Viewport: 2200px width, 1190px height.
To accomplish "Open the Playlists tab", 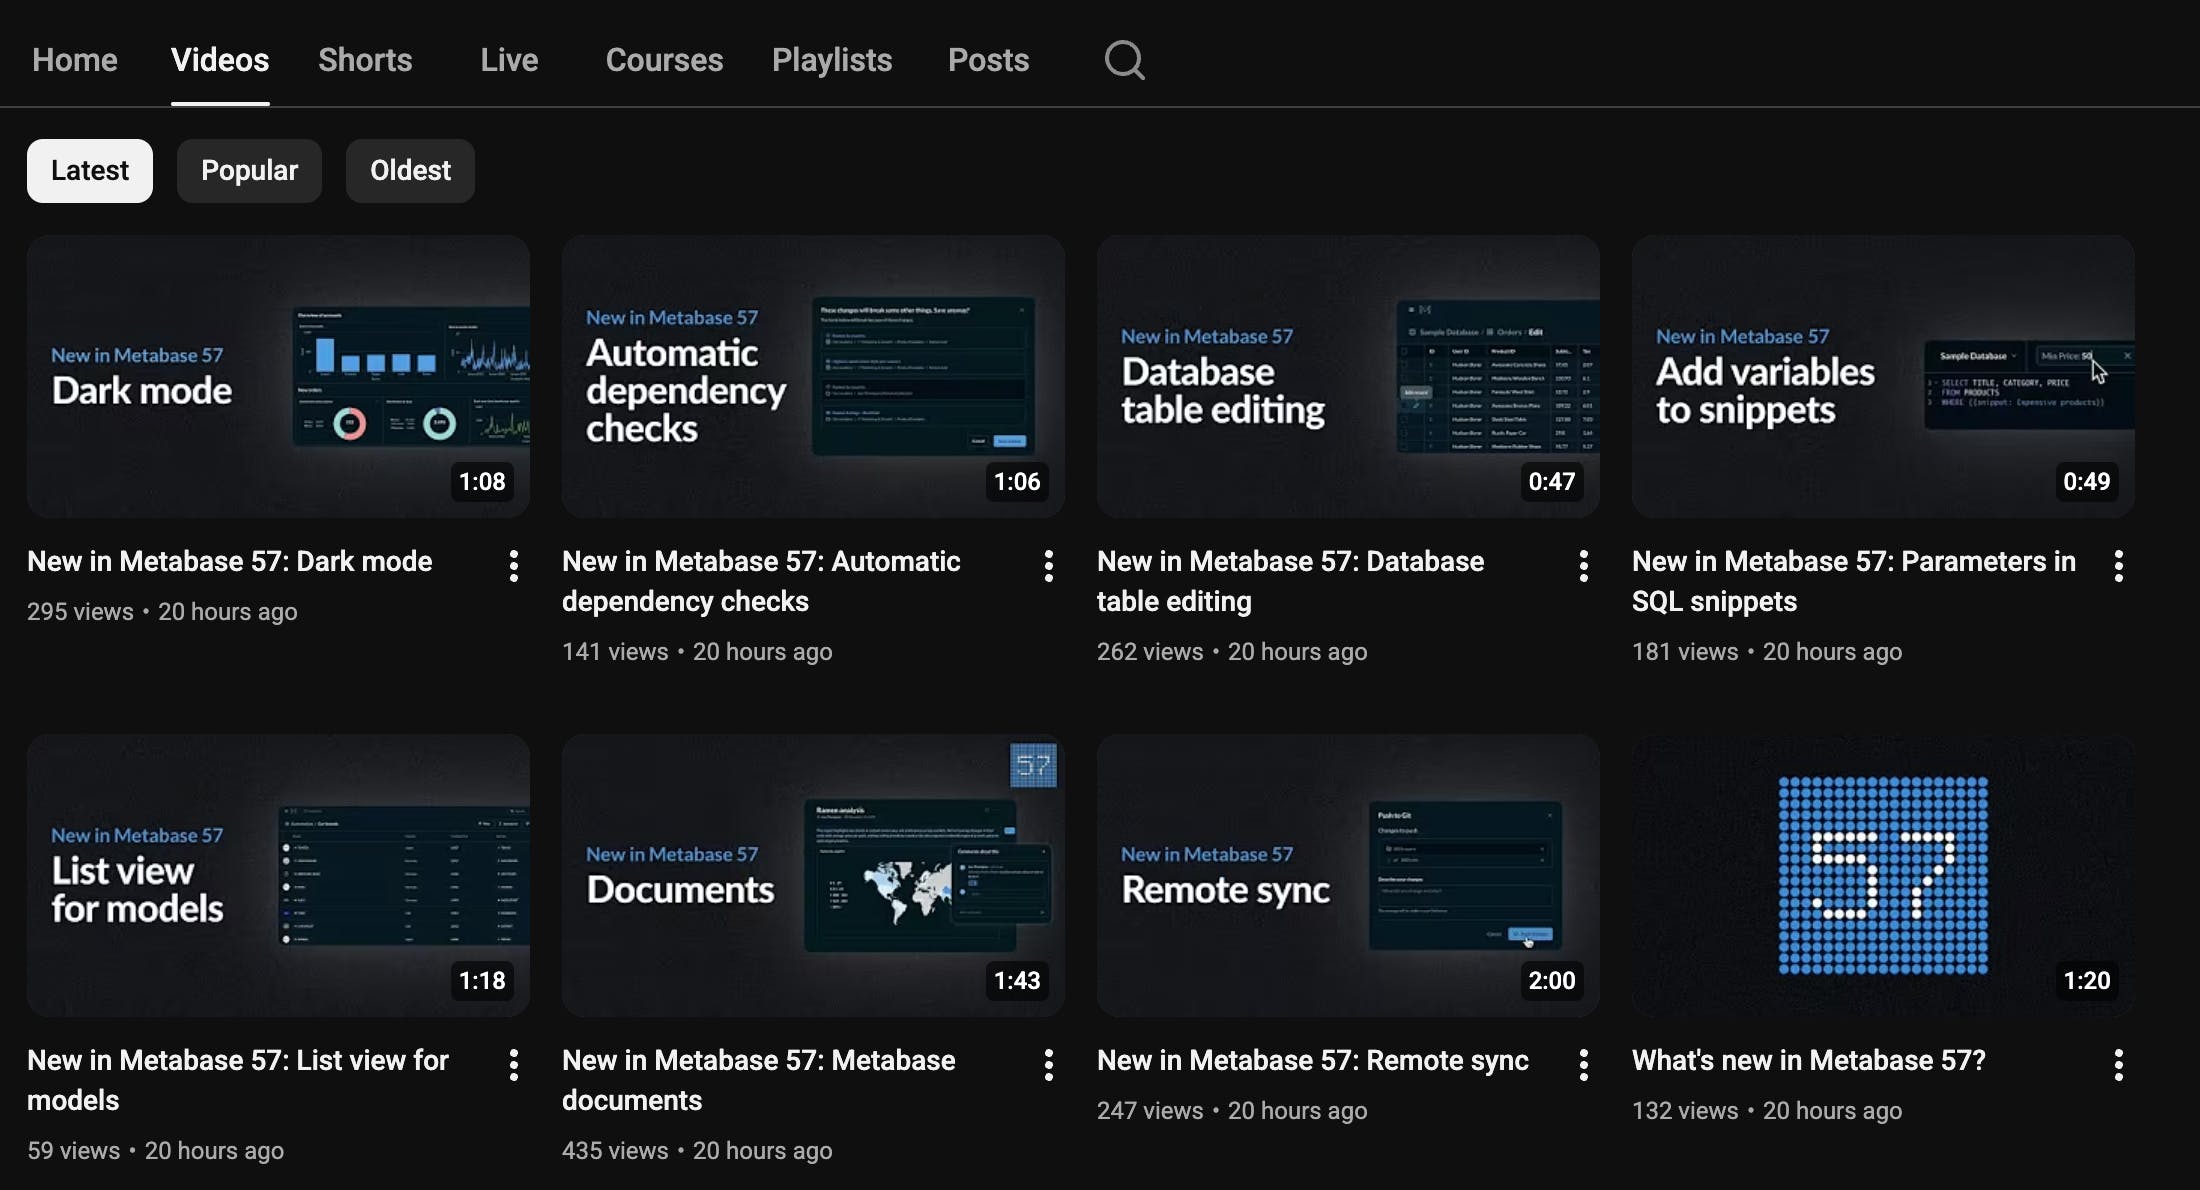I will click(831, 60).
